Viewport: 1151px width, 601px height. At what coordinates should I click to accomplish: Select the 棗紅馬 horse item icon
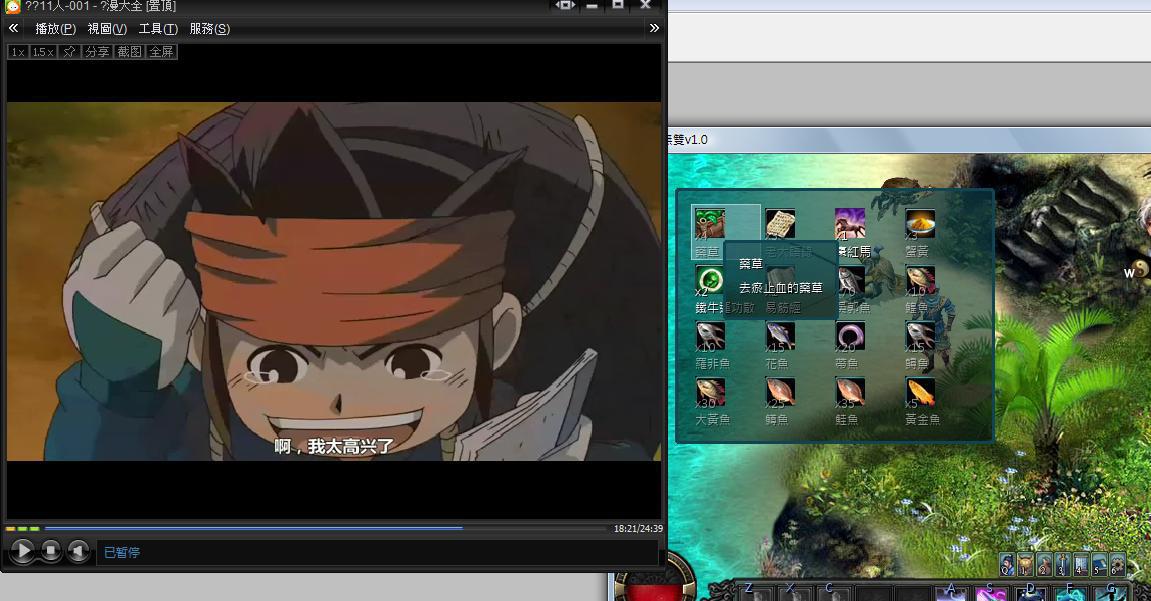849,224
